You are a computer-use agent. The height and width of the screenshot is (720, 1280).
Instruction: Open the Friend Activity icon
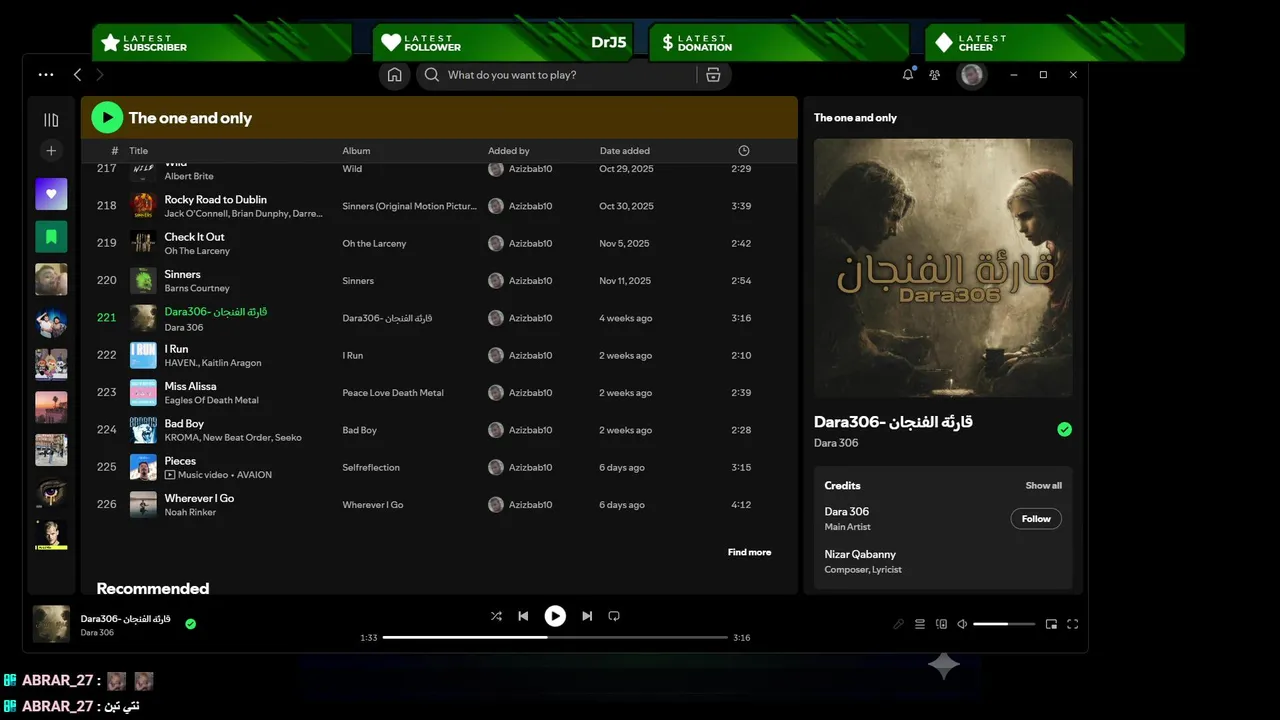coord(935,75)
